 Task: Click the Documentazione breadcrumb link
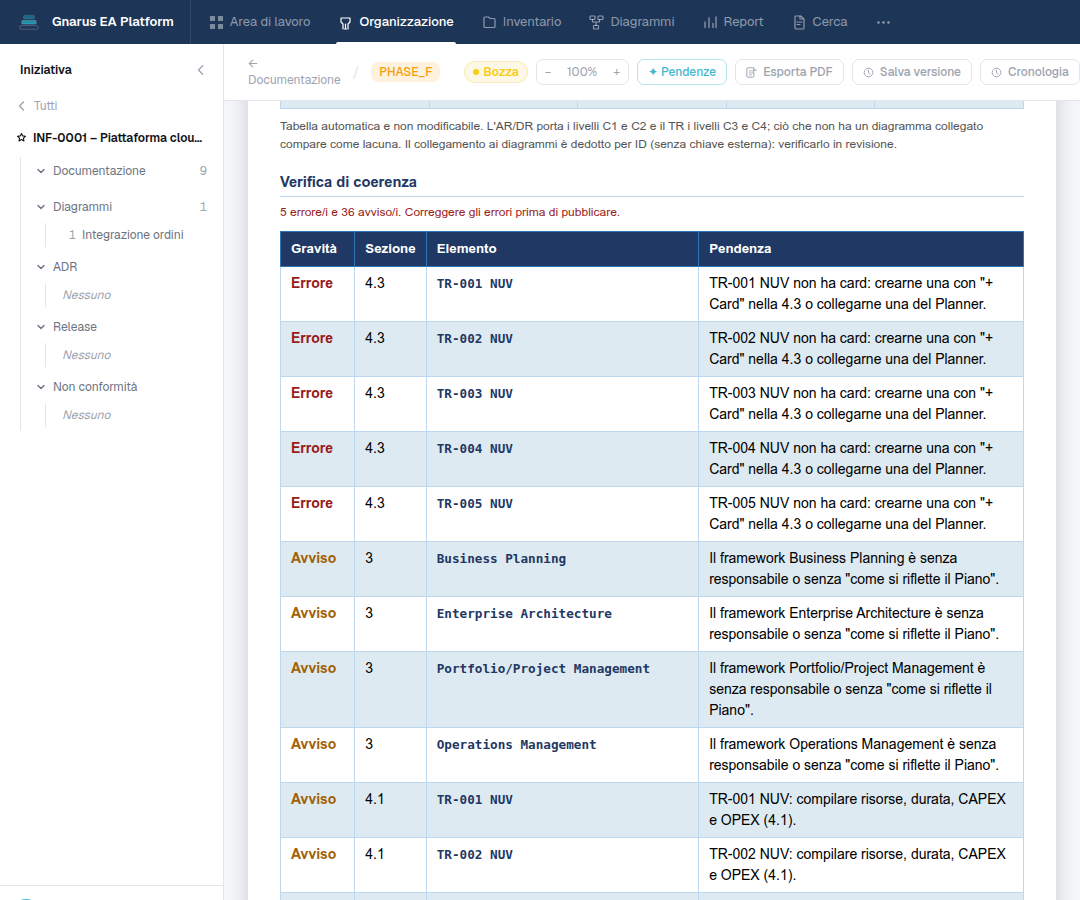tap(294, 80)
